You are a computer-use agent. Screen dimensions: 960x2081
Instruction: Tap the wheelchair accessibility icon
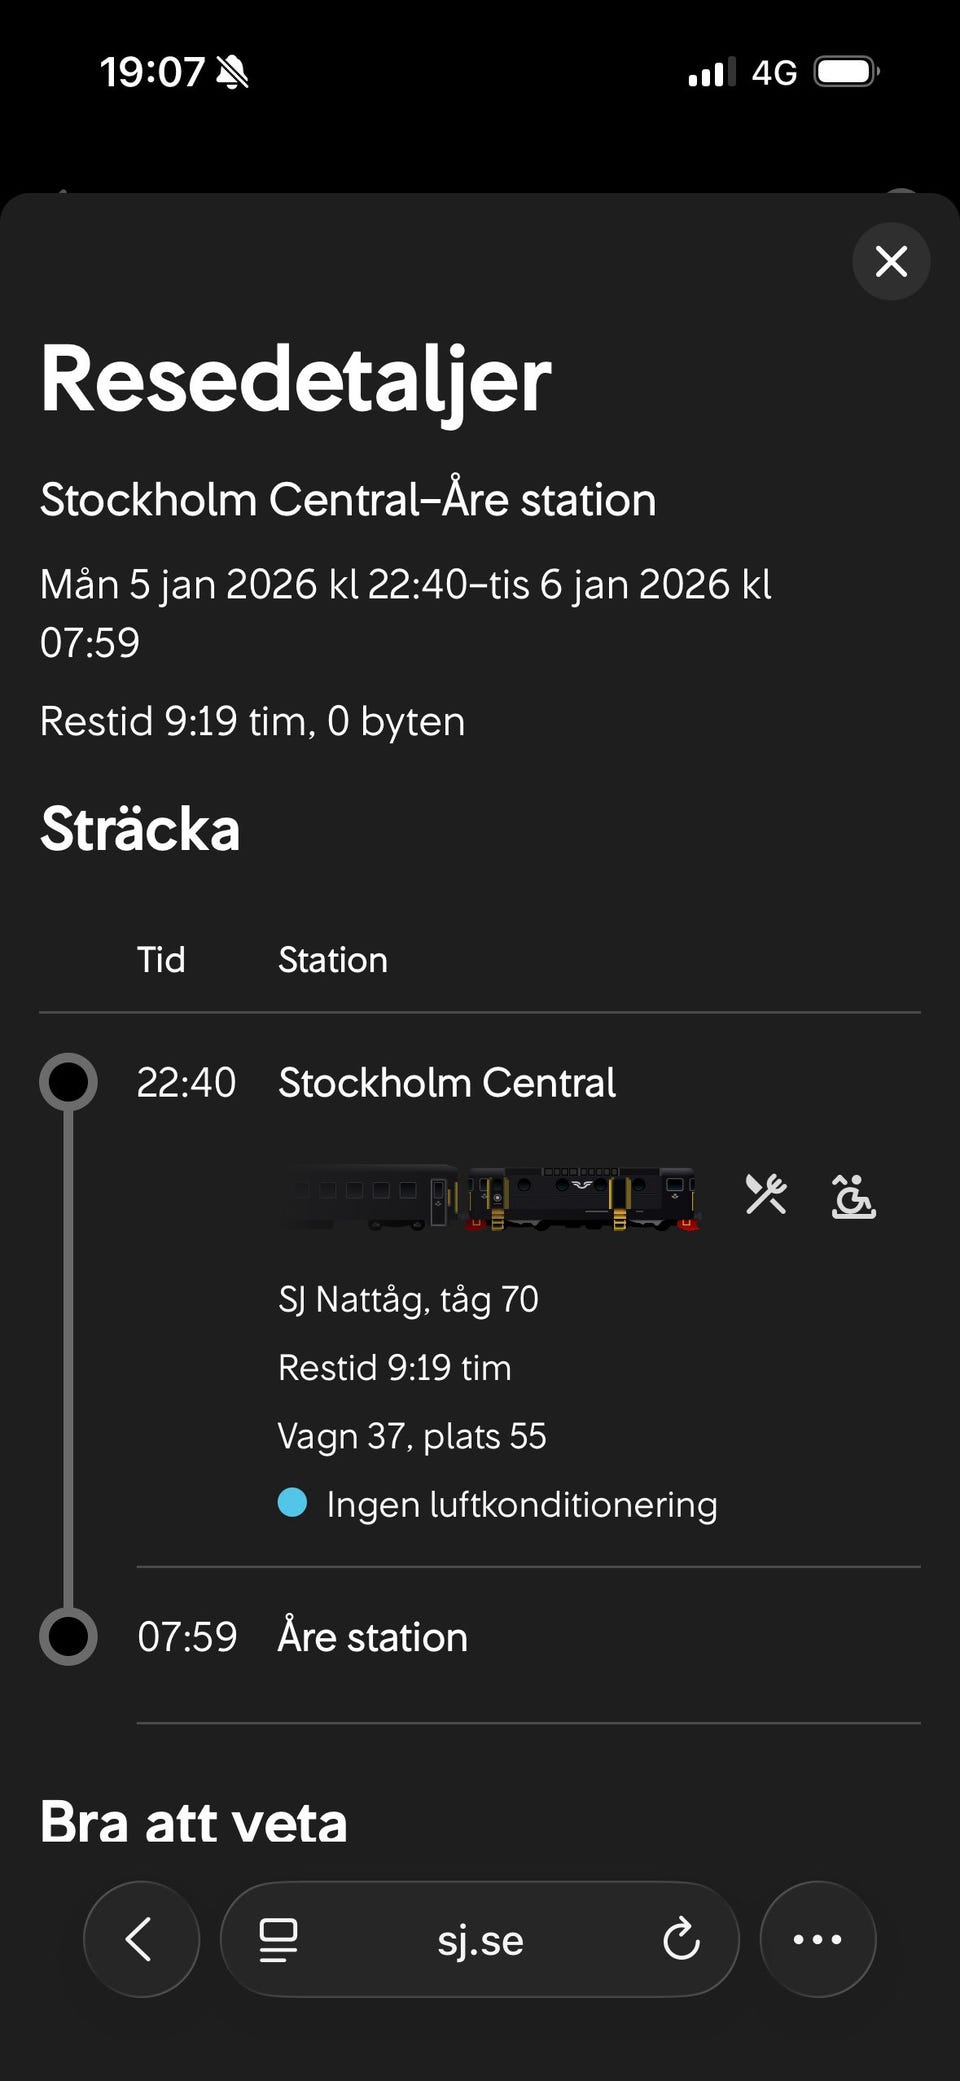[853, 1196]
